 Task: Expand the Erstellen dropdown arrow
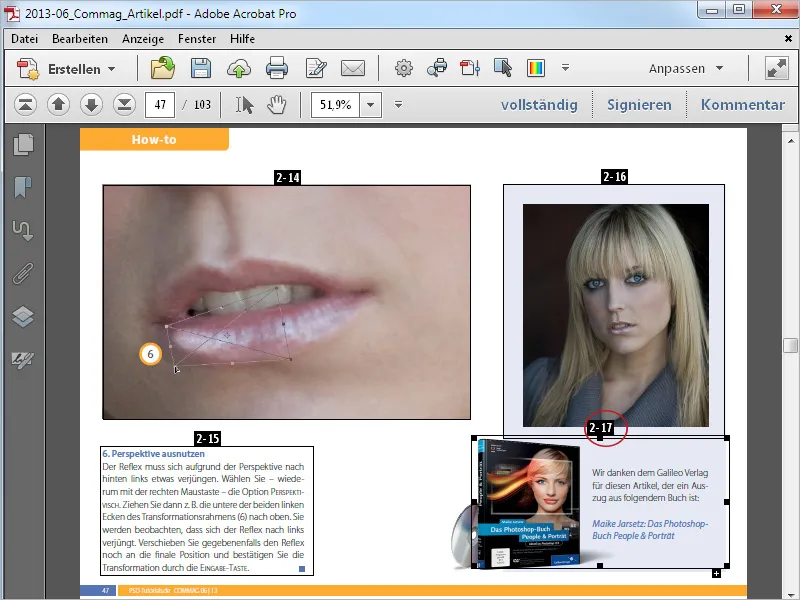pos(112,69)
